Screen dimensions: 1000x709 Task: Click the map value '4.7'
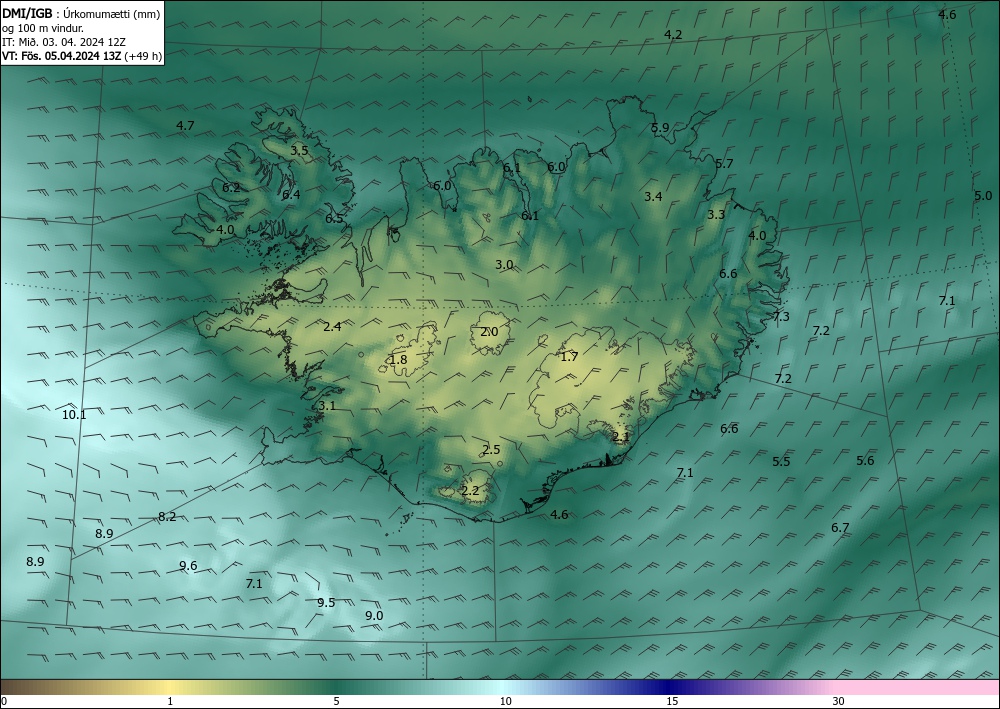(185, 126)
